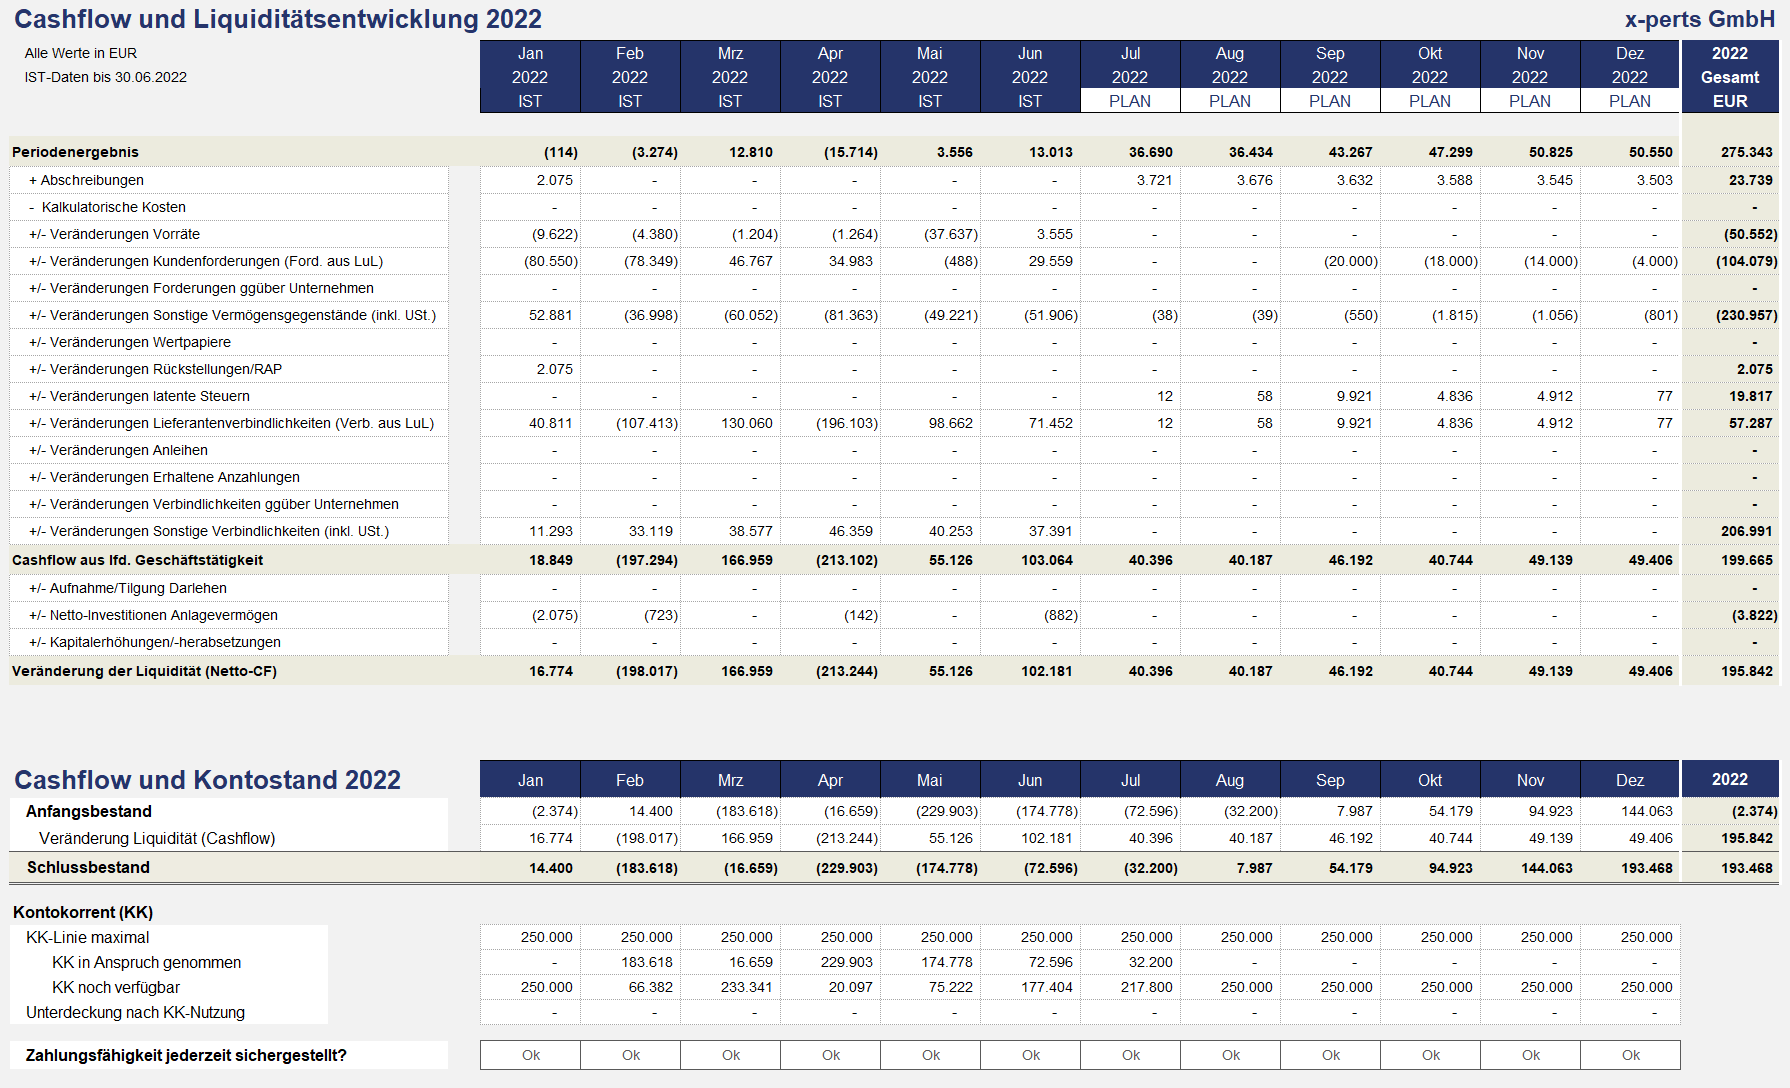
Task: Select Veränderungen Anleihen row label
Action: coord(118,450)
